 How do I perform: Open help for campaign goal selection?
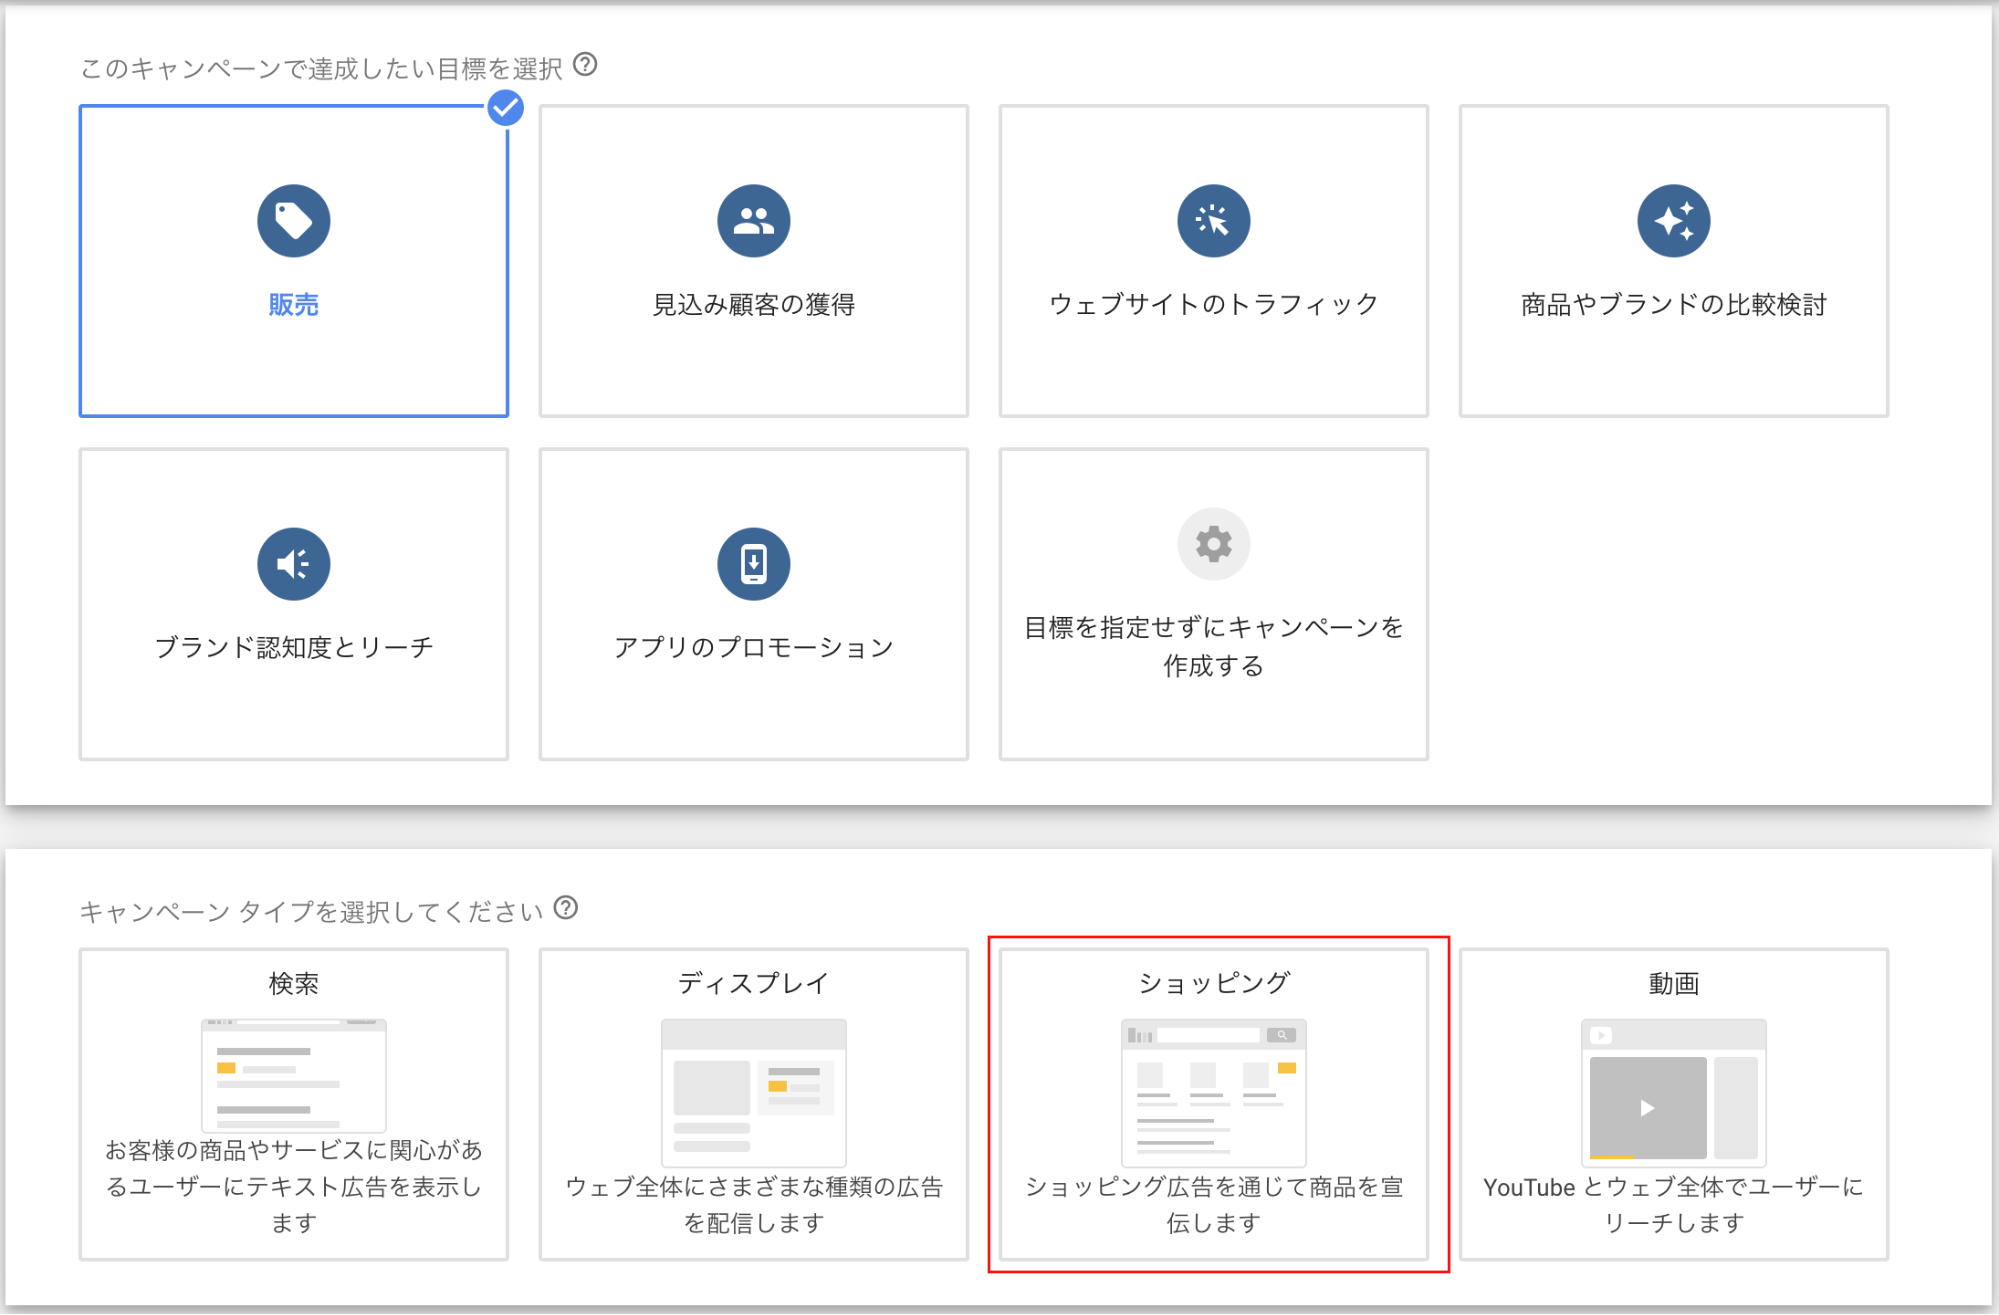(x=586, y=67)
